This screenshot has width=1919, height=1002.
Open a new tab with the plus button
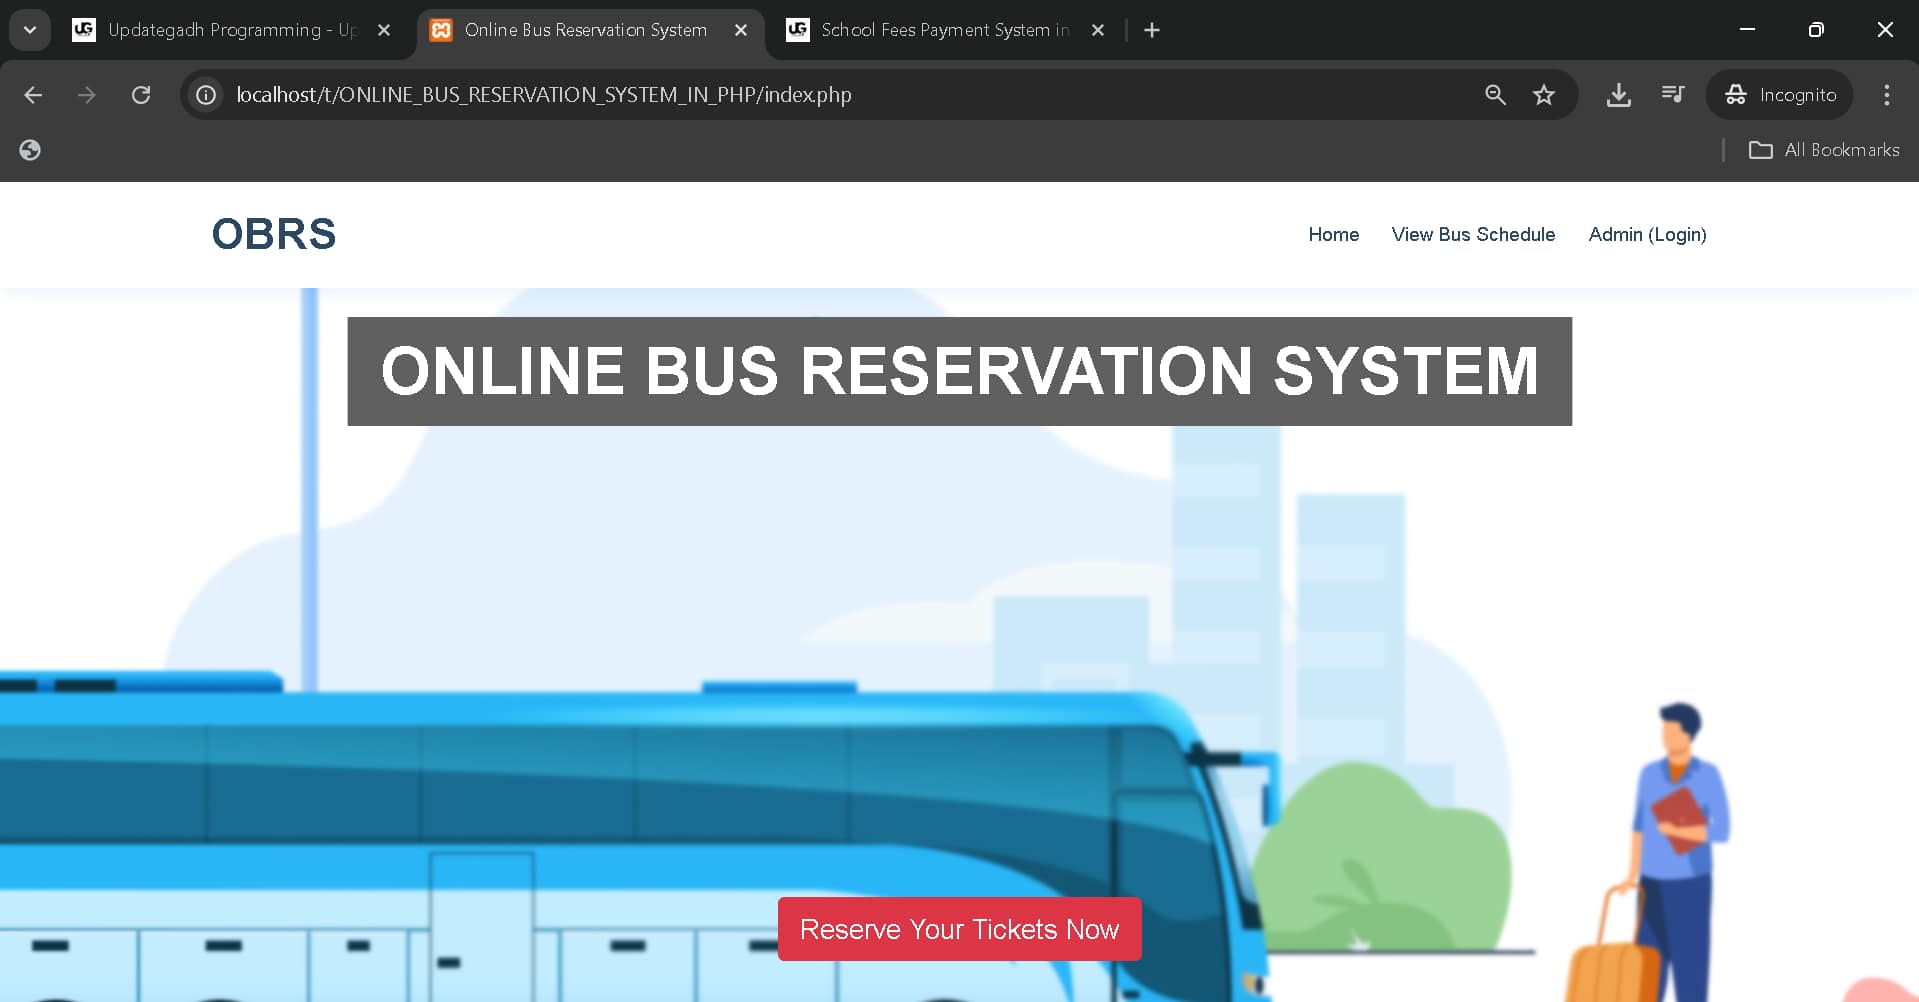(x=1151, y=30)
